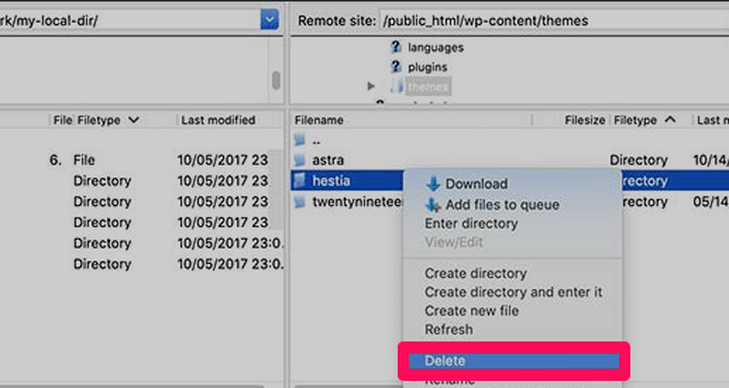The height and width of the screenshot is (388, 729).
Task: Click the question mark icon beside languages
Action: pos(396,46)
